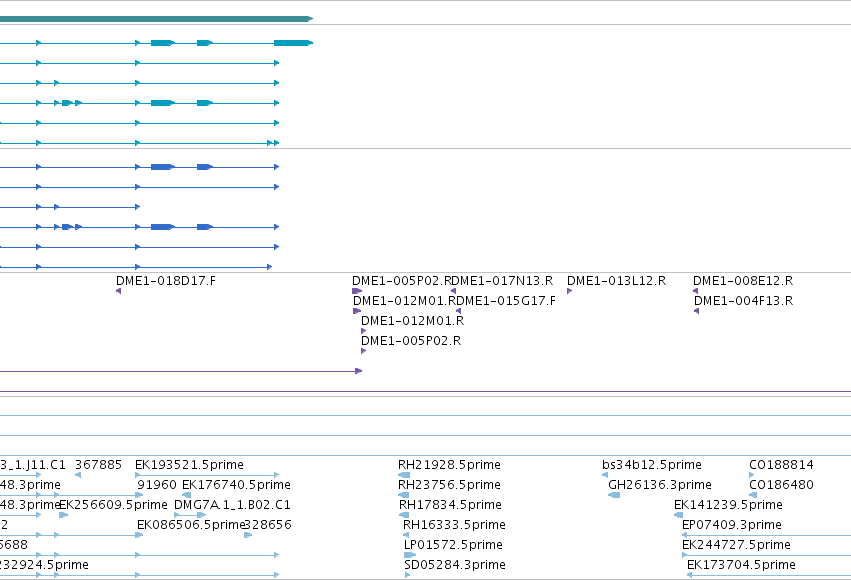Select the EK086506.5prime label

coord(191,525)
